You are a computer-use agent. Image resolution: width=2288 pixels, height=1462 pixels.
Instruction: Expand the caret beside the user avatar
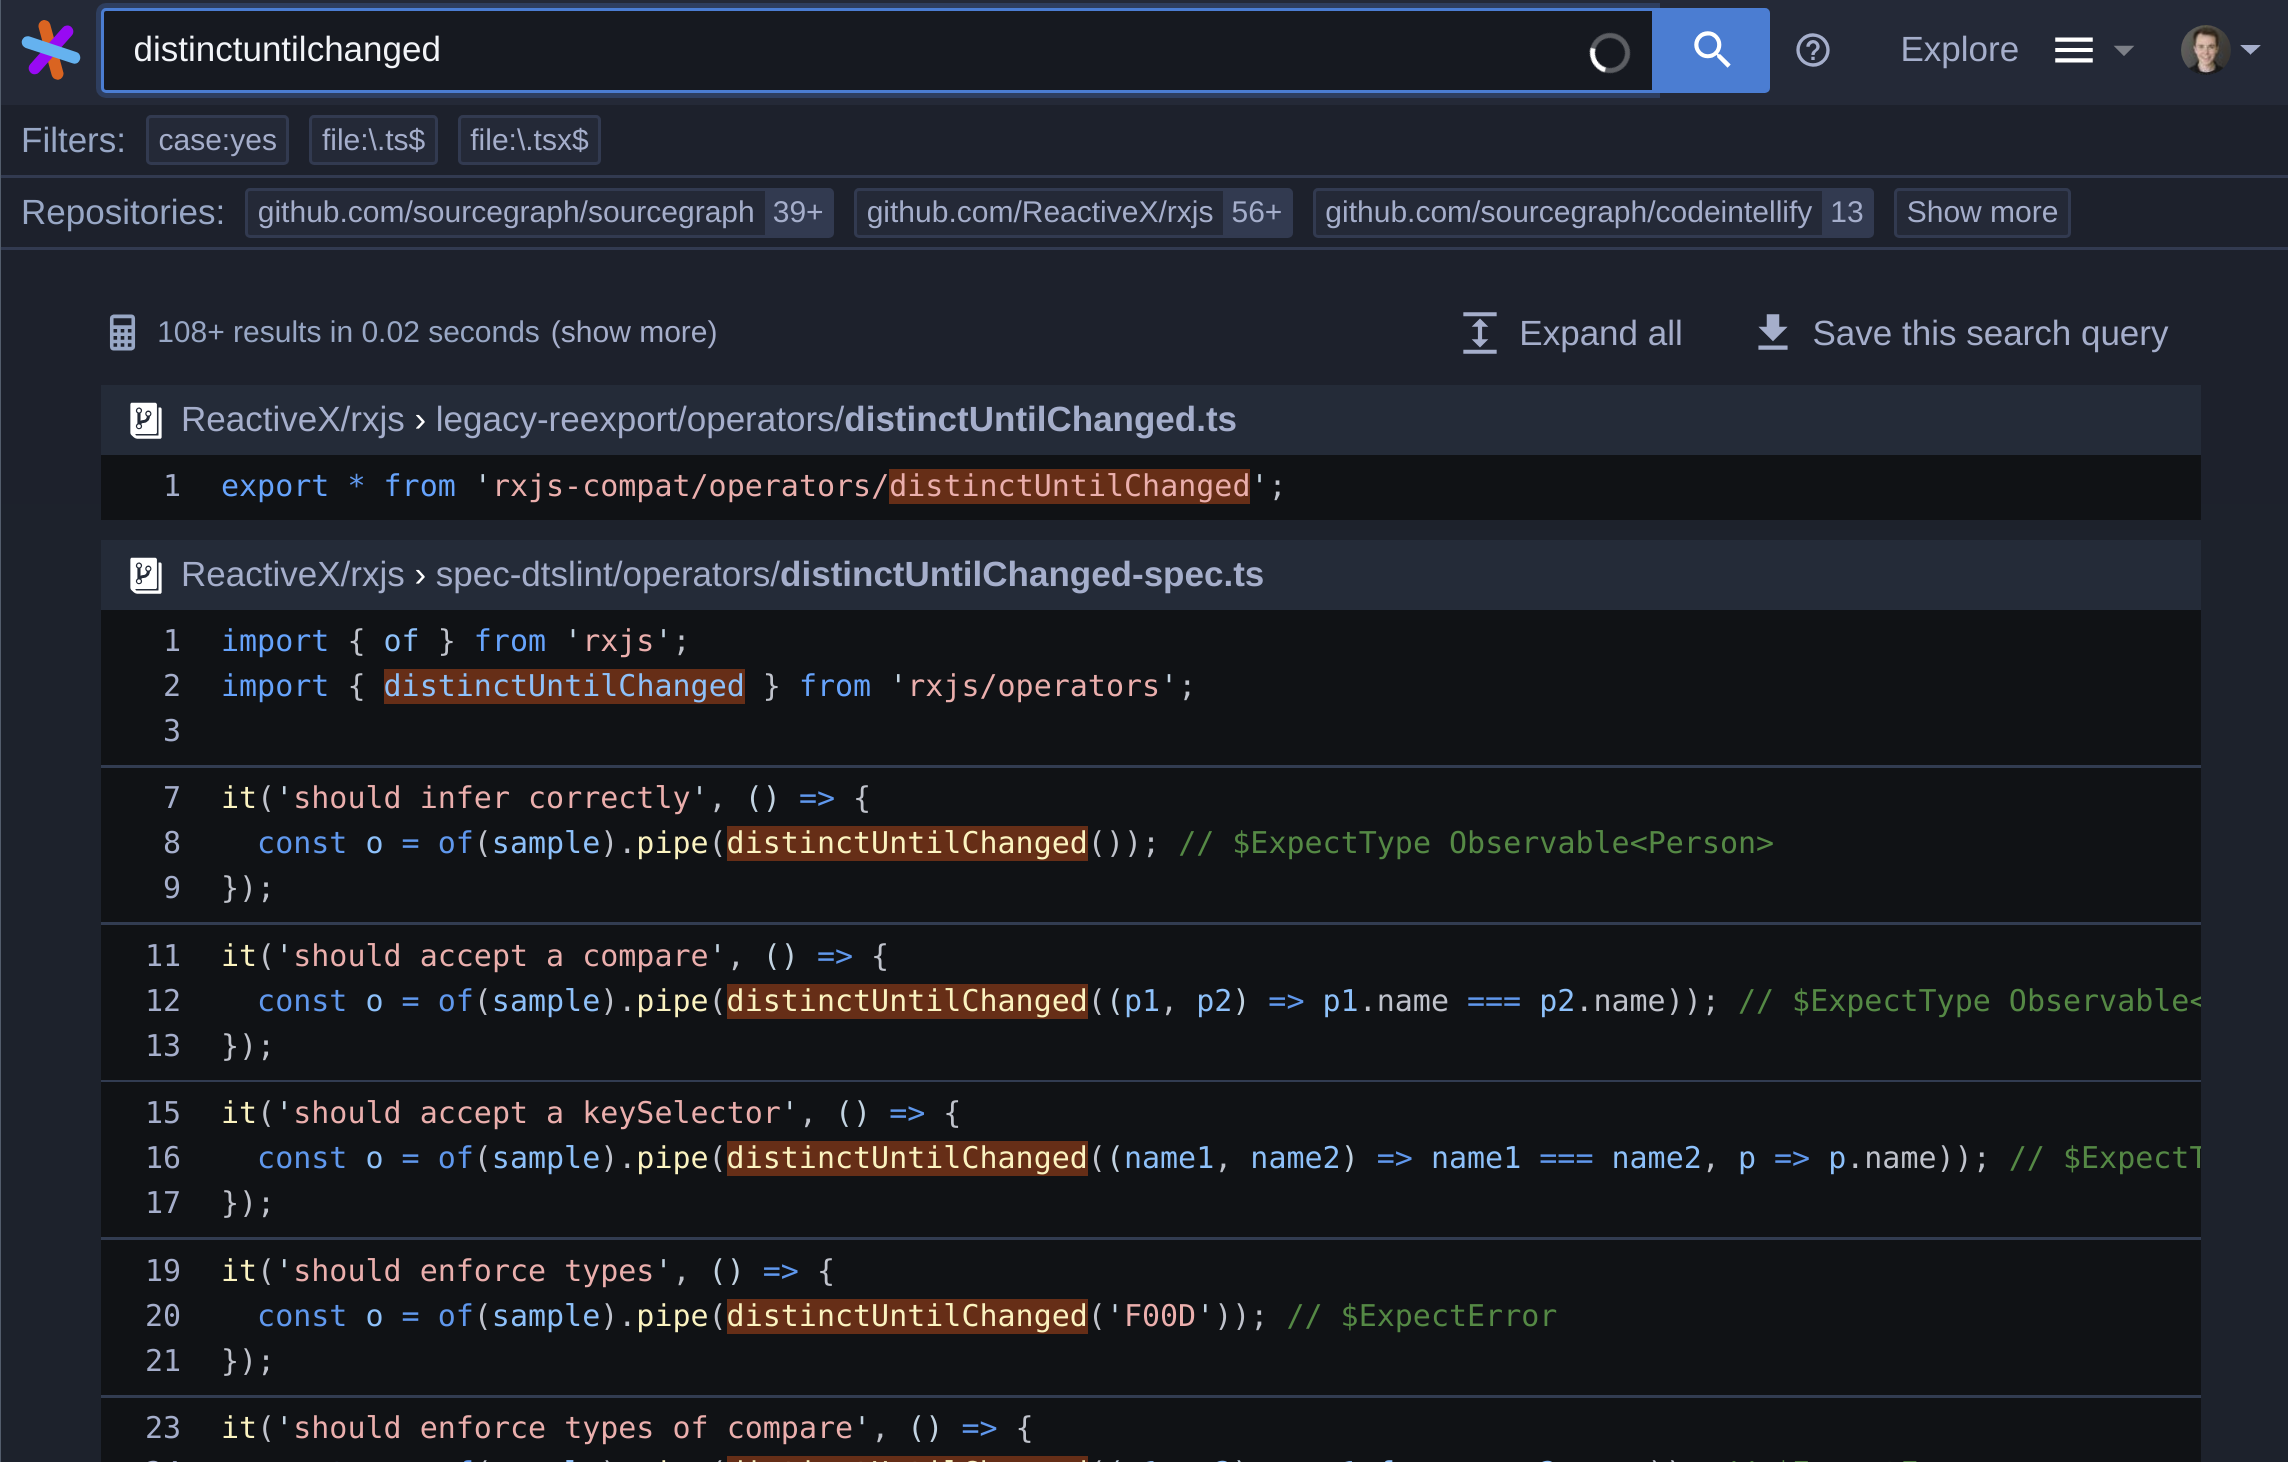(x=2250, y=50)
